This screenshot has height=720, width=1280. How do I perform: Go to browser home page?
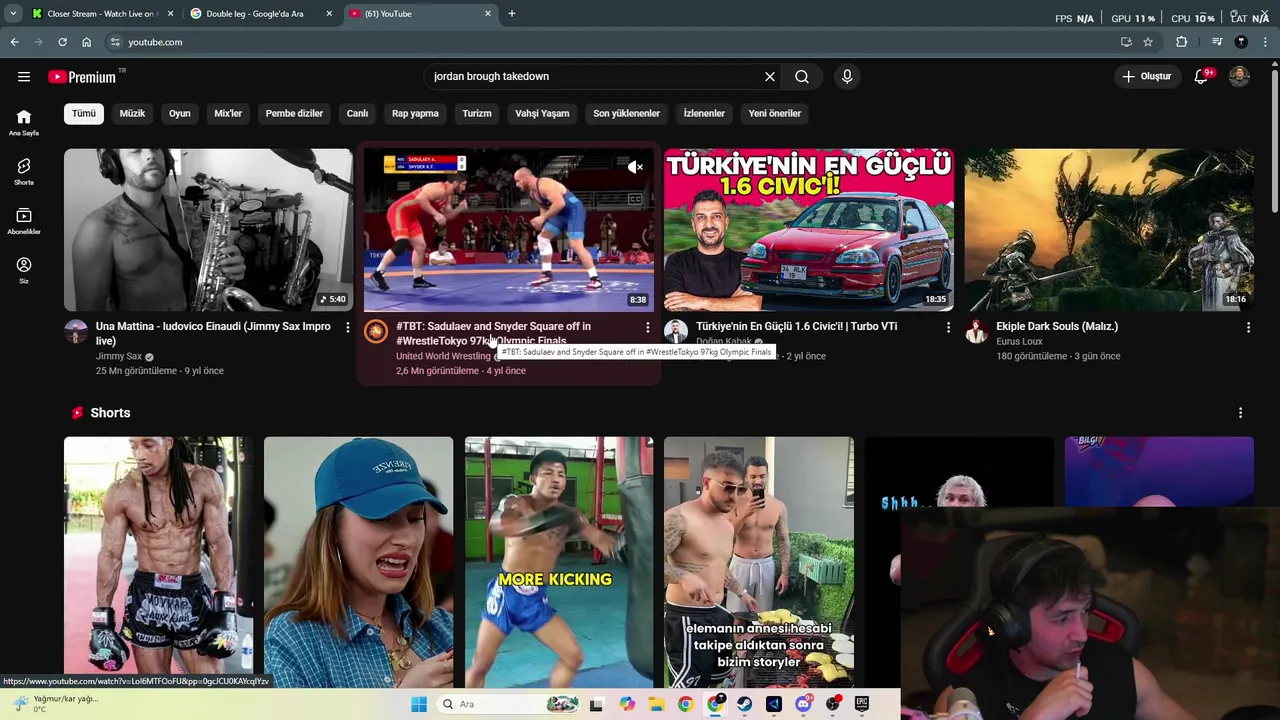pos(86,42)
